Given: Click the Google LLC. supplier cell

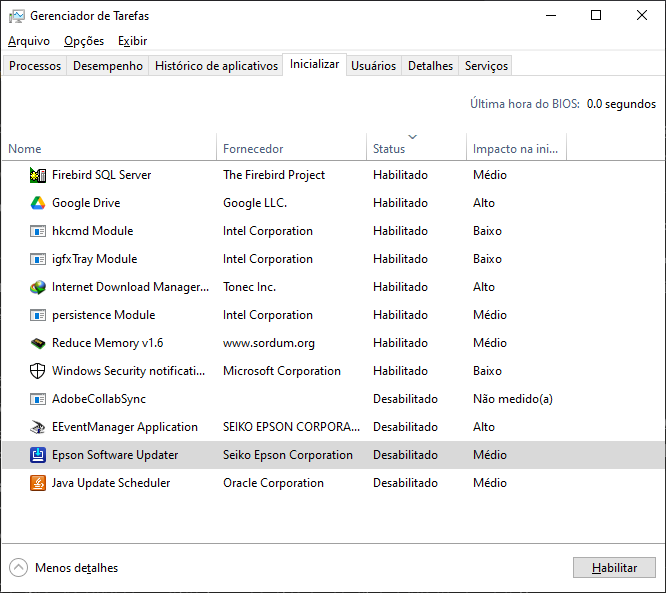Looking at the screenshot, I should click(255, 203).
